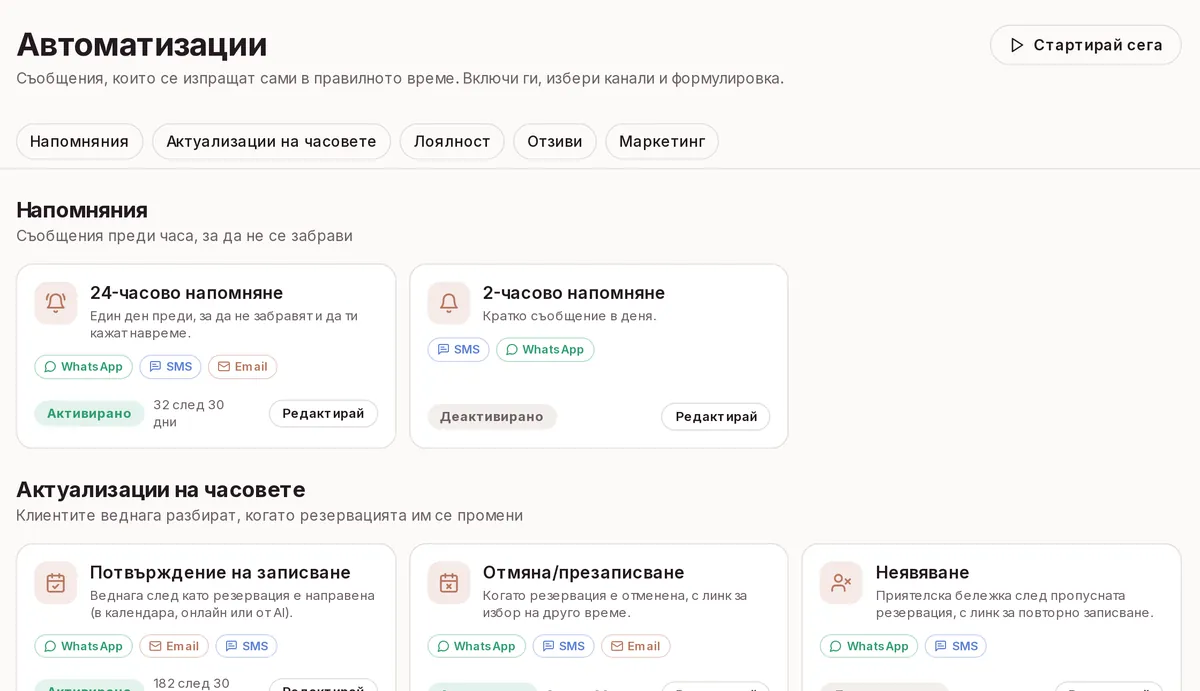
Task: Click the play icon in Стартирай сега
Action: point(1017,45)
